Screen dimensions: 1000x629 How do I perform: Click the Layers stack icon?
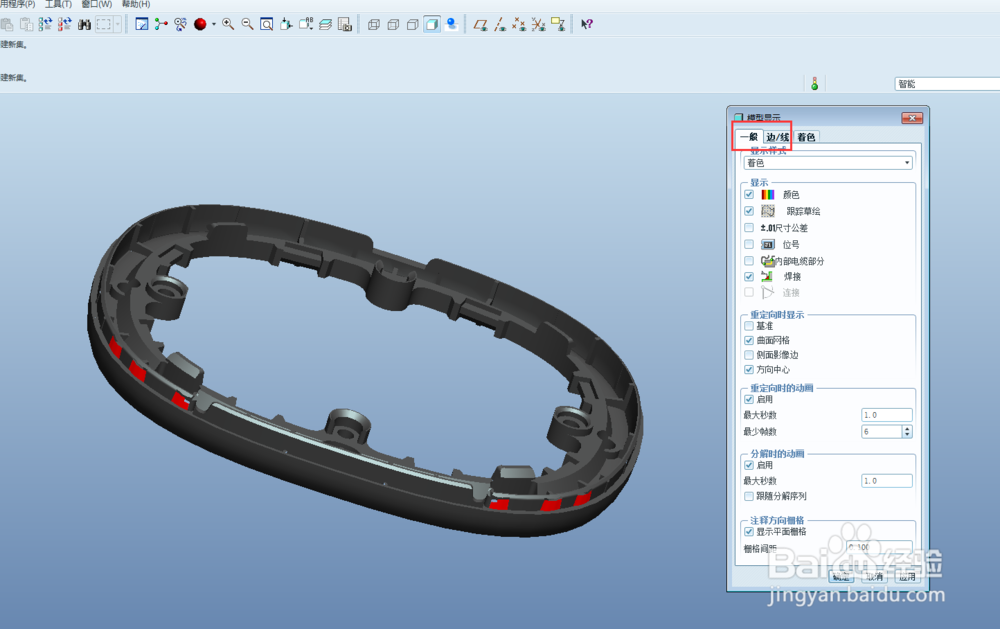(325, 24)
